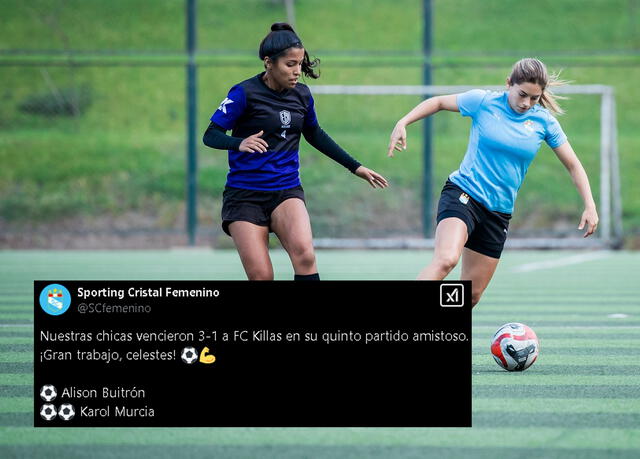Click the soccer ball emoji after celestes
Viewport: 640px width, 459px height.
(x=189, y=355)
